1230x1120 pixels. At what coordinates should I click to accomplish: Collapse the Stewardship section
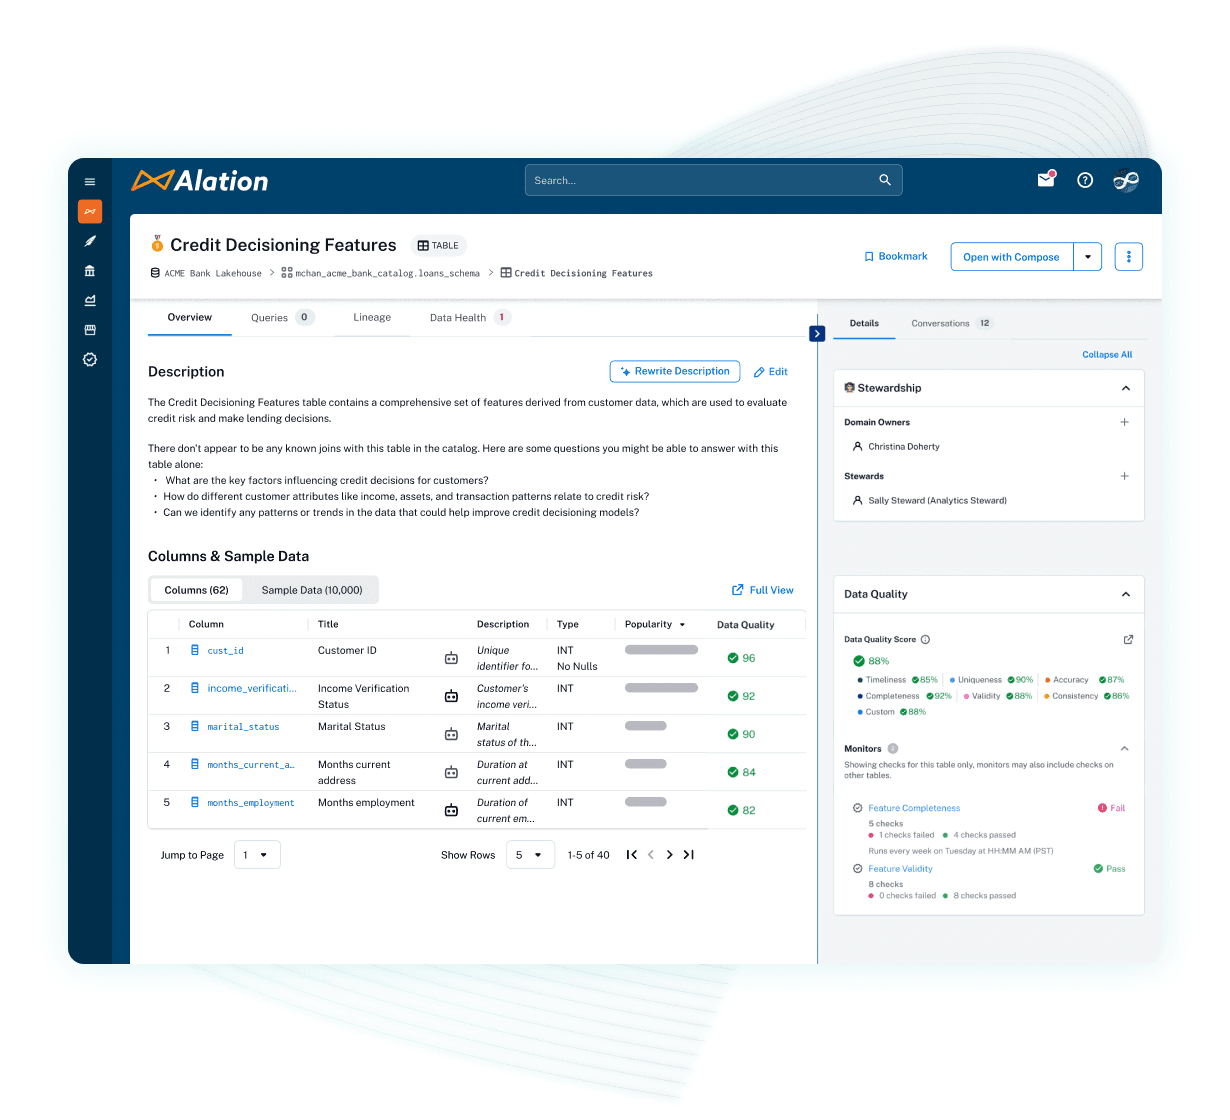click(x=1124, y=388)
